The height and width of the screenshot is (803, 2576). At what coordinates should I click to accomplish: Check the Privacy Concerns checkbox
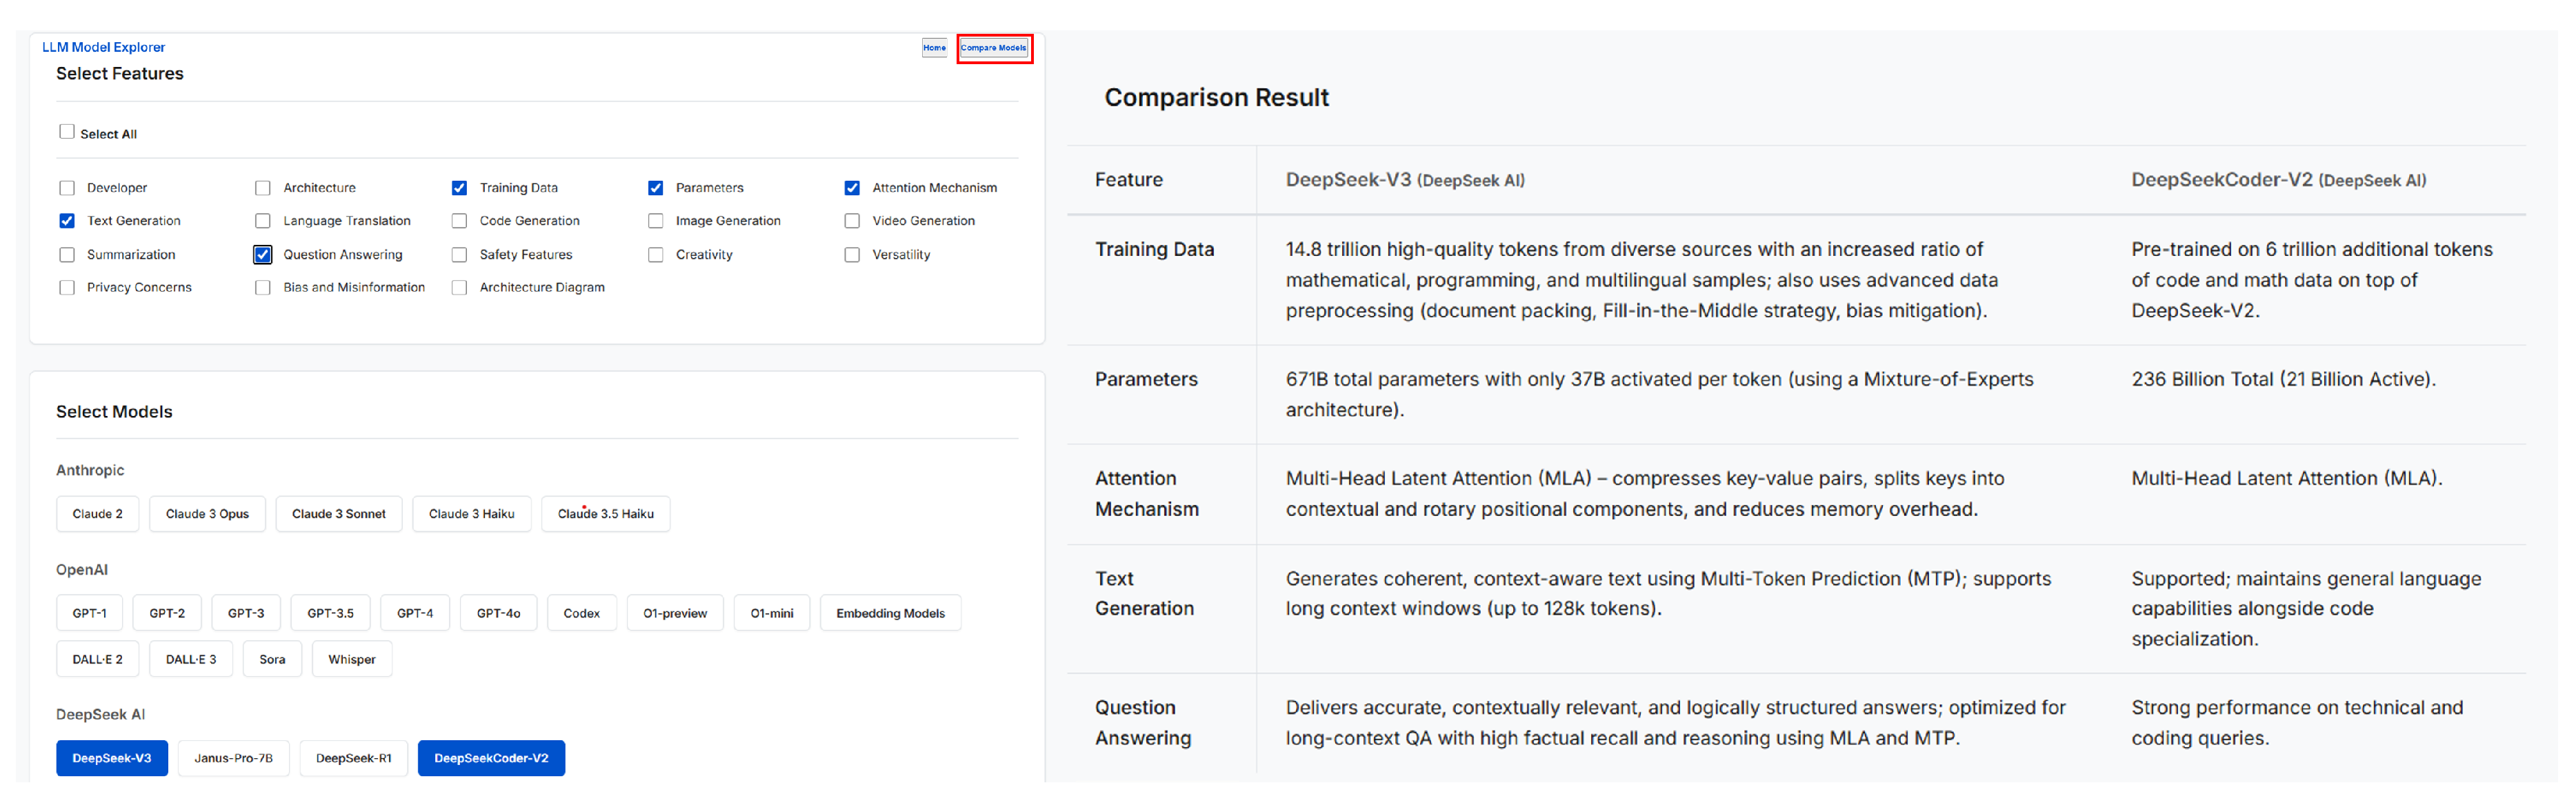(x=67, y=287)
